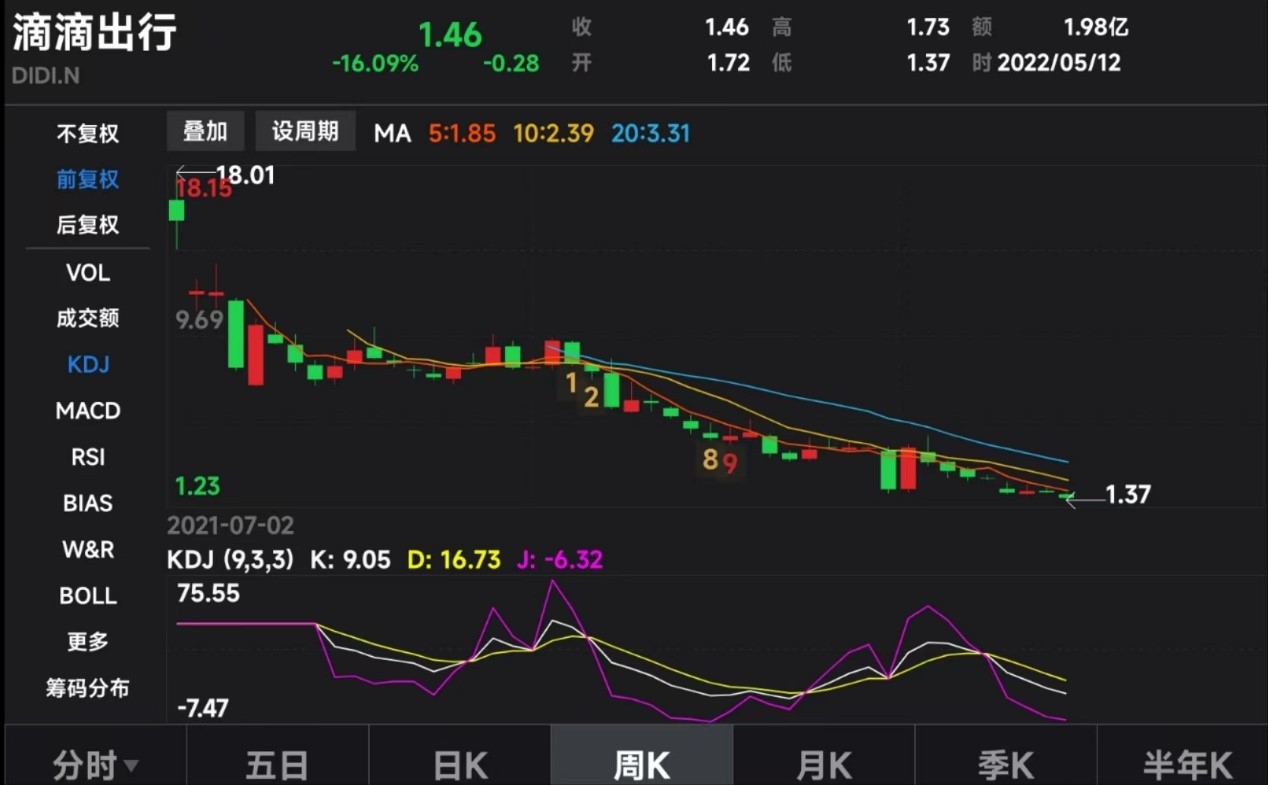Image resolution: width=1268 pixels, height=785 pixels.
Task: Select 前复权 price adjustment mode
Action: point(87,179)
